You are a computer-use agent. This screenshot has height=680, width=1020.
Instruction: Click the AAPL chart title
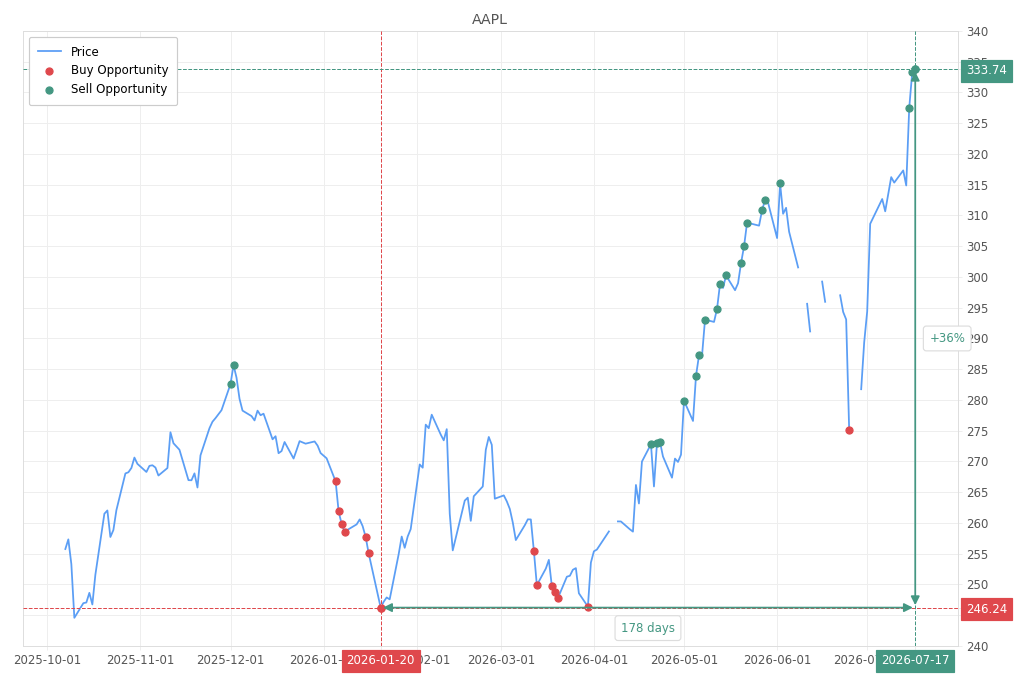coord(489,20)
